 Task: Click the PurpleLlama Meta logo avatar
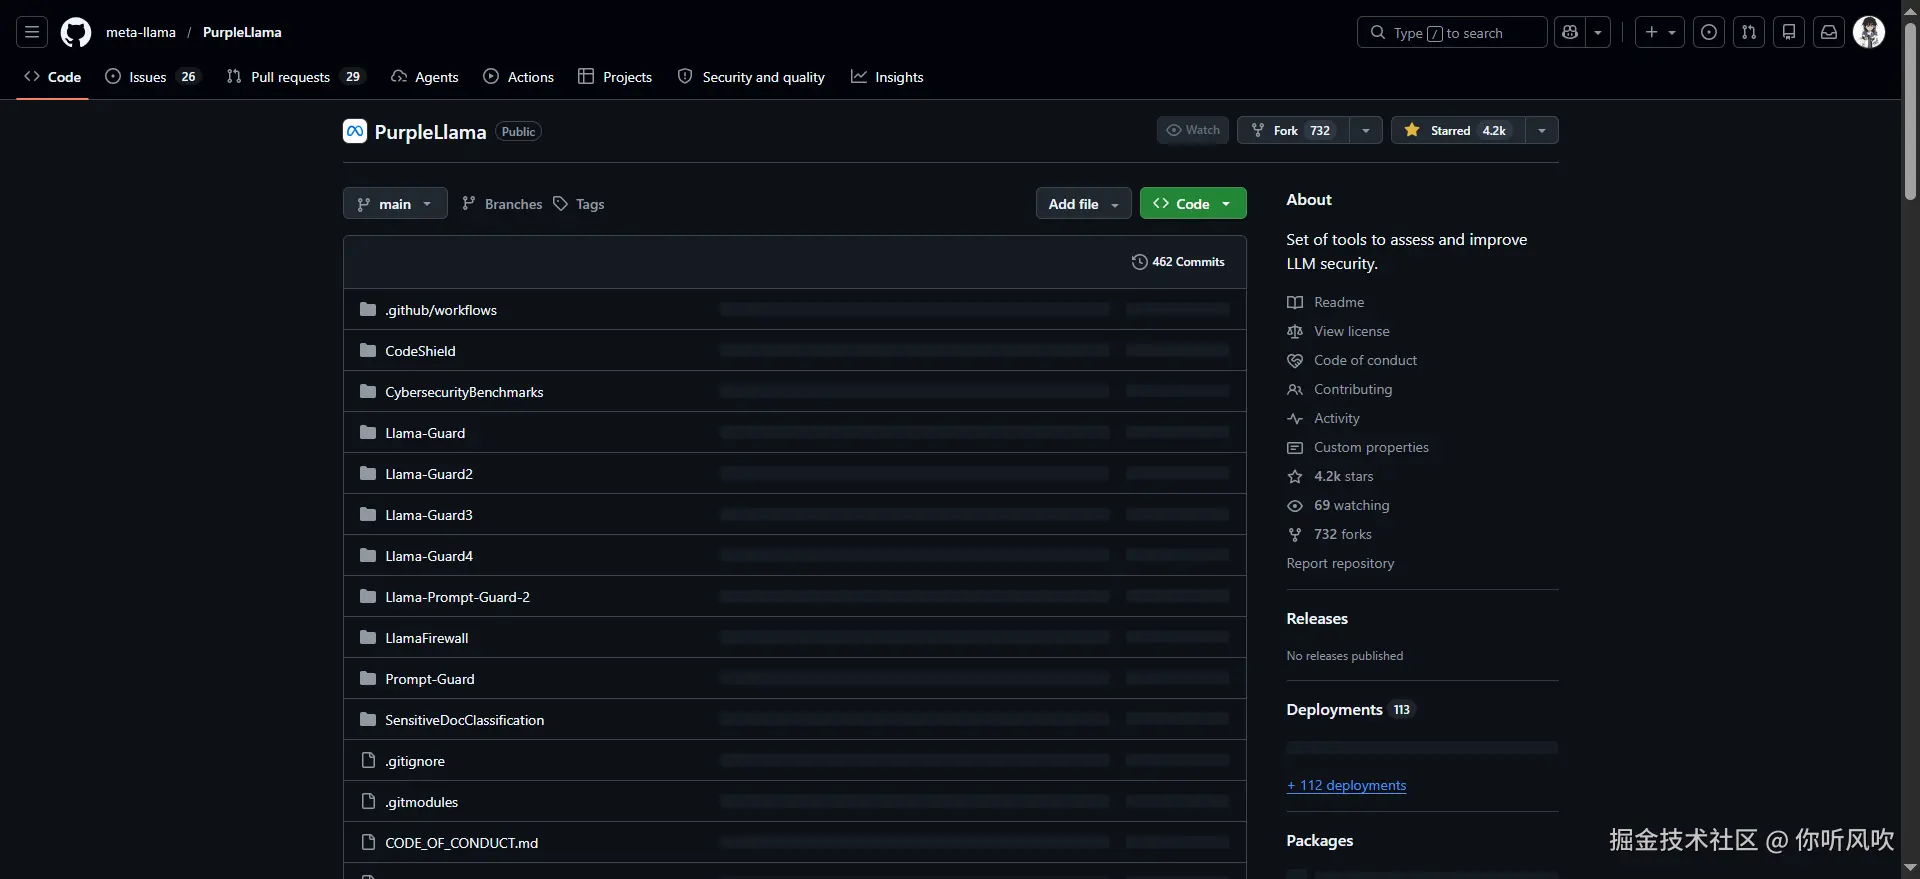tap(355, 131)
